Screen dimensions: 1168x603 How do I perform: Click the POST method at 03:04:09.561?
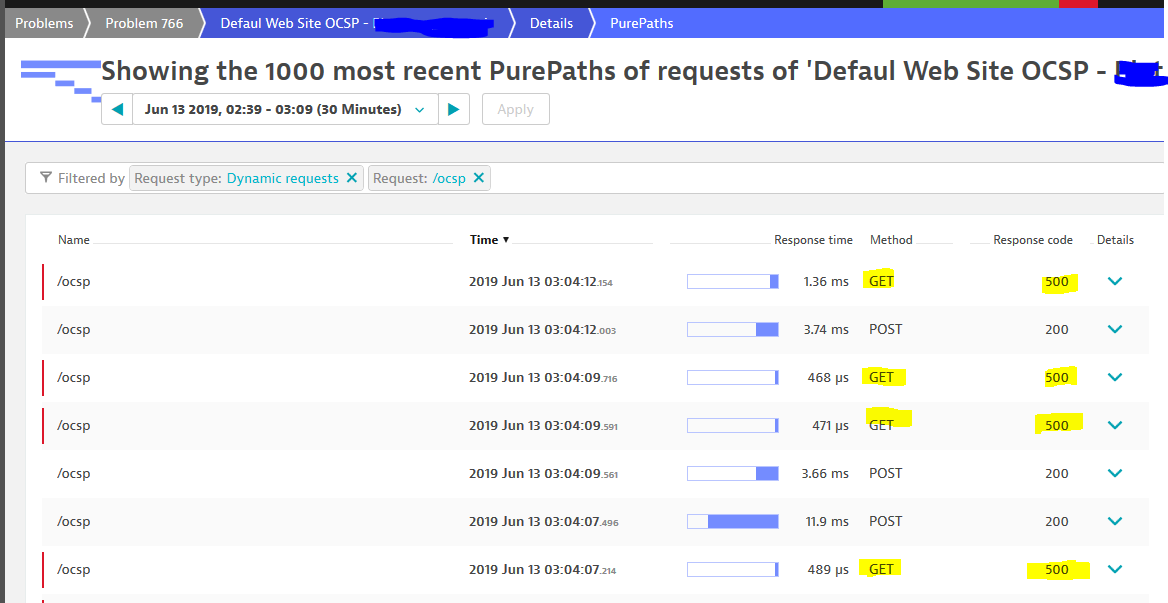886,473
